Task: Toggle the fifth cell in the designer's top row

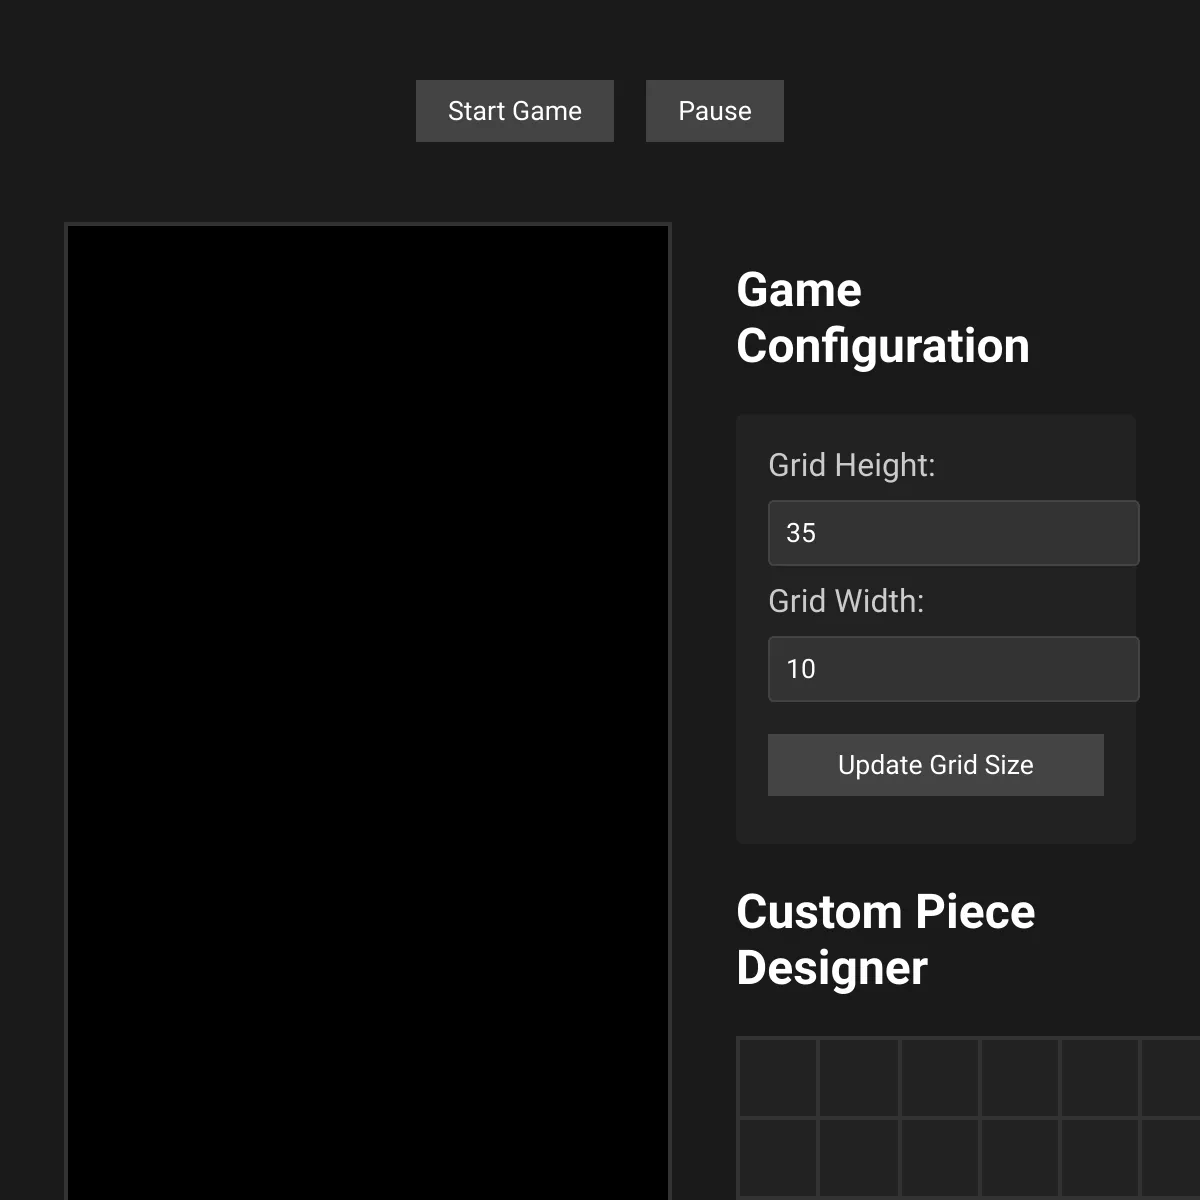Action: click(x=1100, y=1076)
